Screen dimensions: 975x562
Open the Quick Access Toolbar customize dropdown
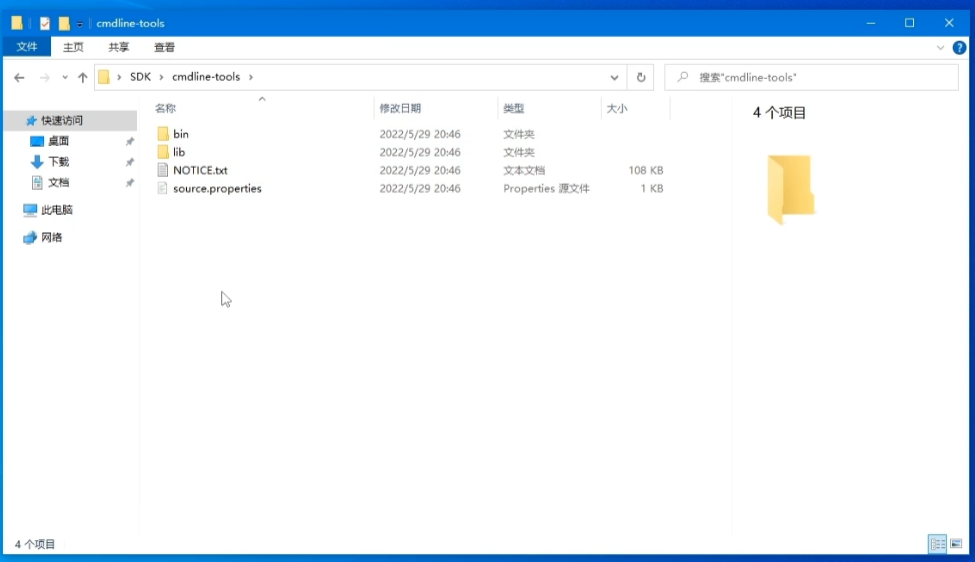[x=80, y=24]
